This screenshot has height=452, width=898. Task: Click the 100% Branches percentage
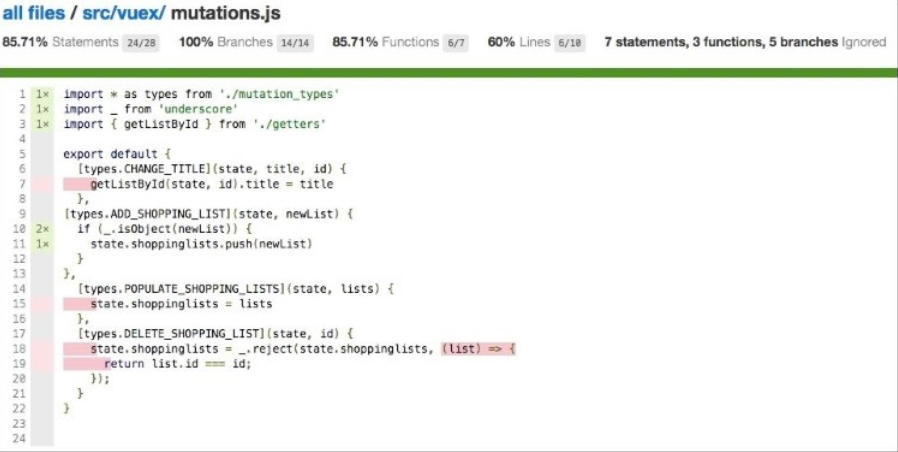point(196,42)
